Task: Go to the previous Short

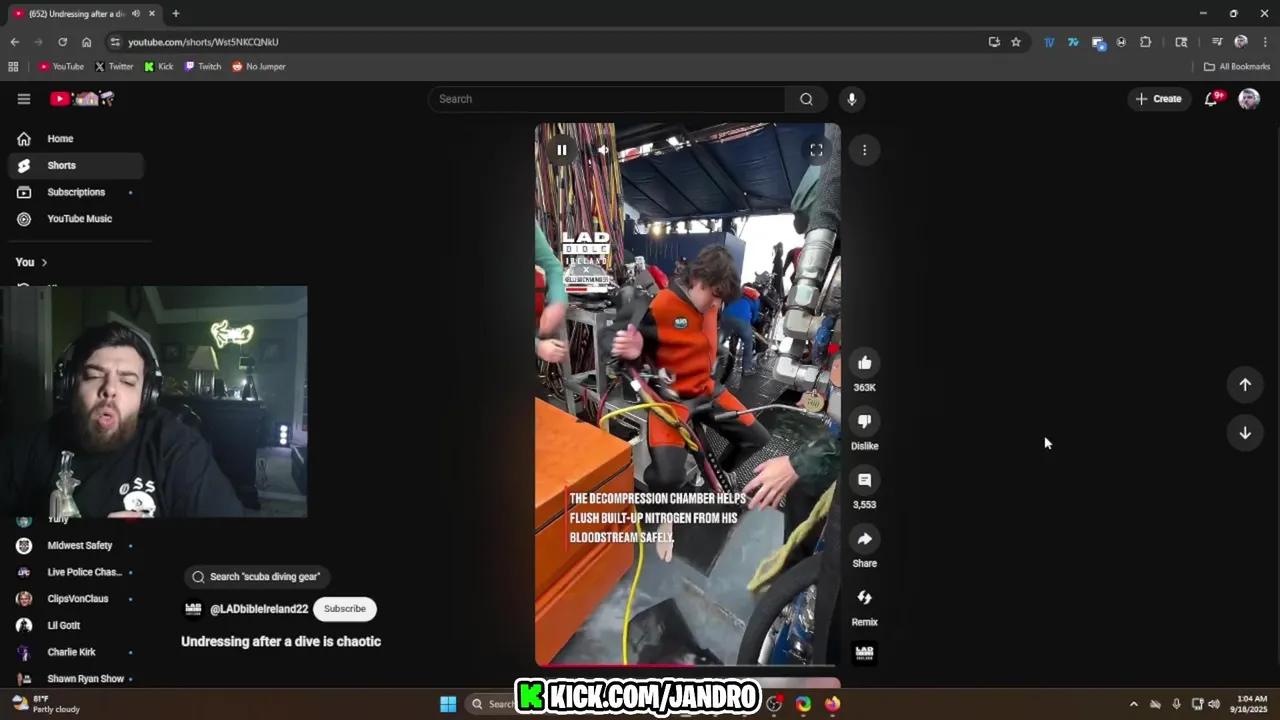Action: 1245,385
